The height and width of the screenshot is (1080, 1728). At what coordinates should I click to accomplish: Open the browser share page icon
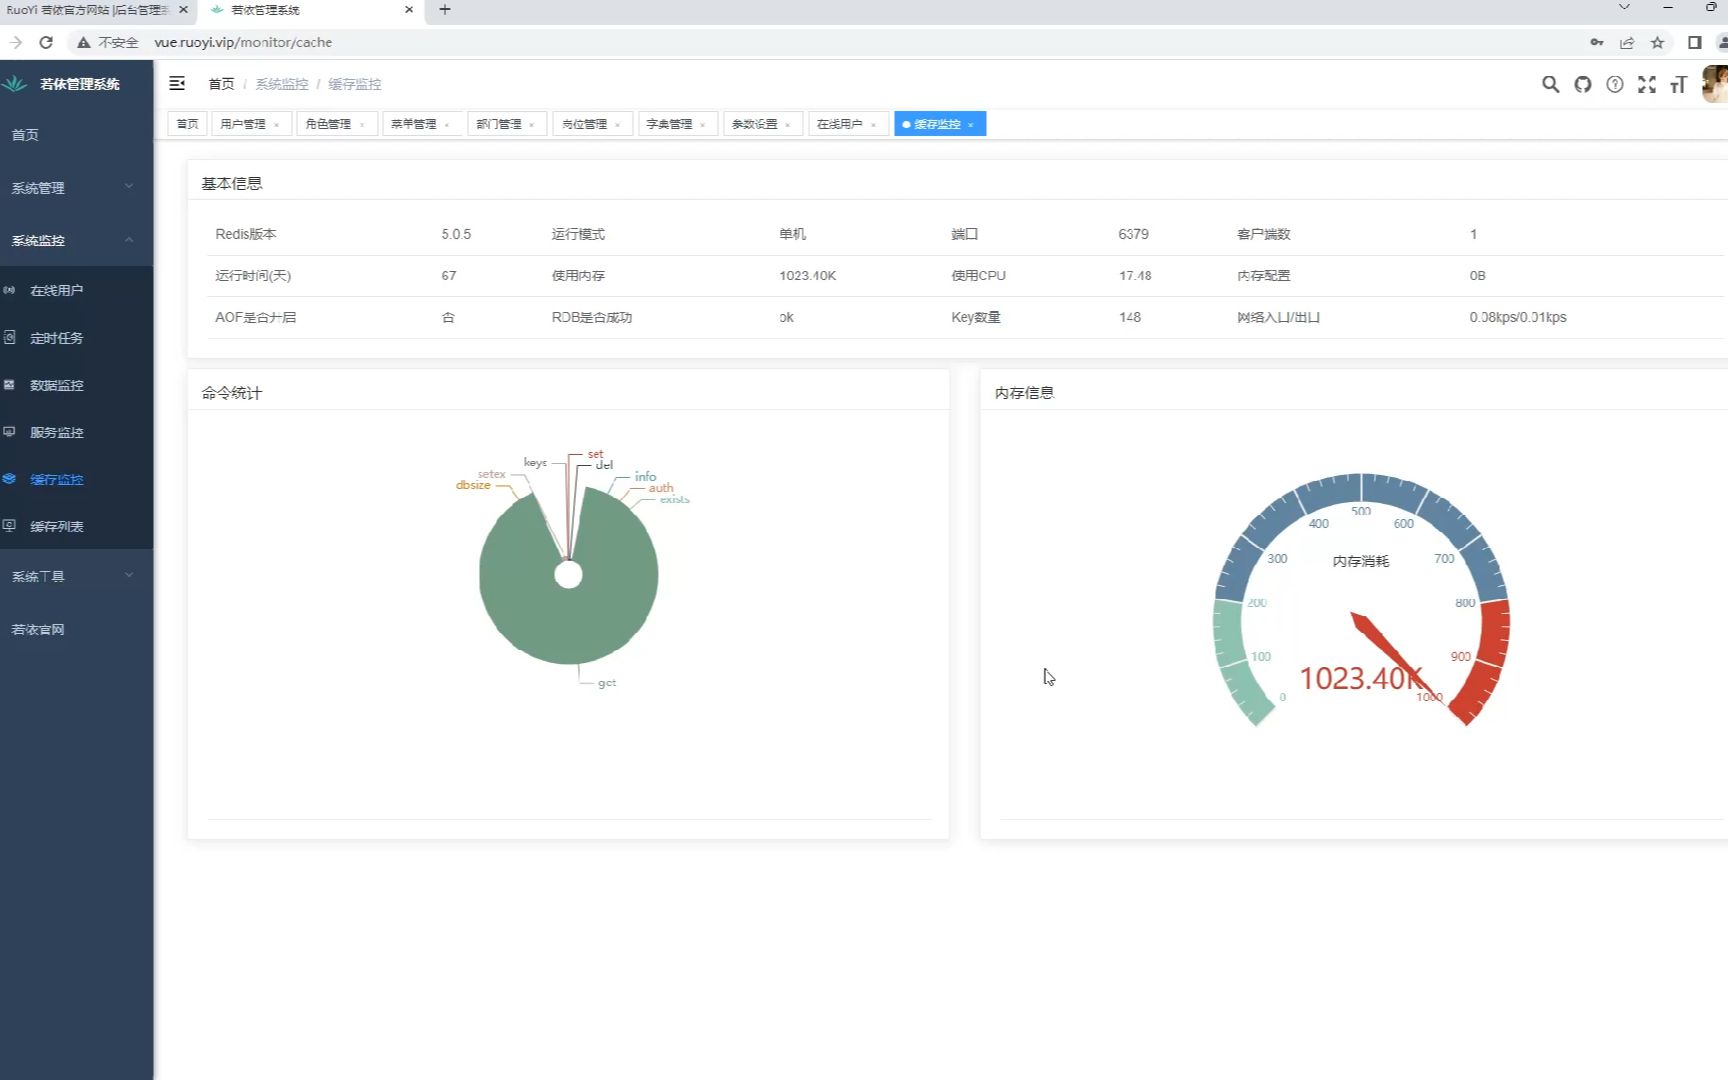[1627, 42]
